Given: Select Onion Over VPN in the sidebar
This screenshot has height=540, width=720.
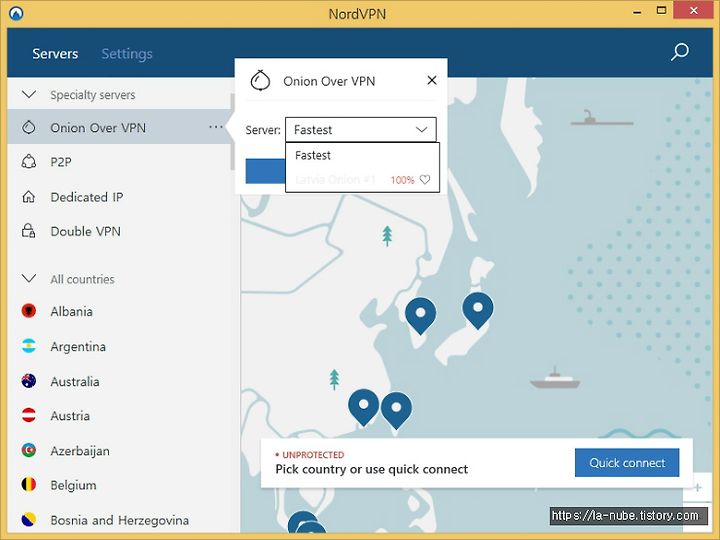Looking at the screenshot, I should [x=119, y=127].
